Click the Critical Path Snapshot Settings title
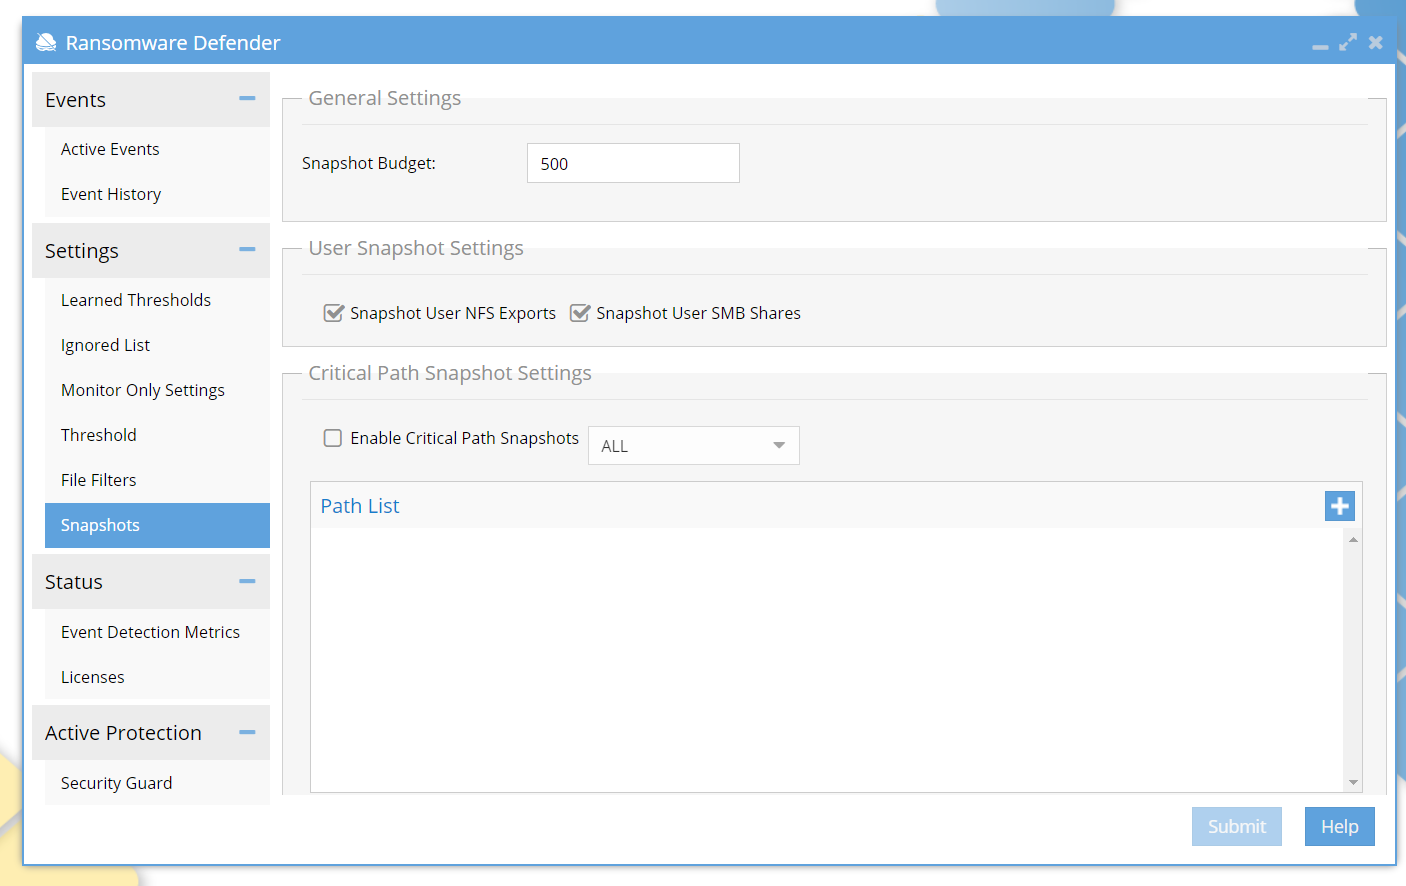This screenshot has height=886, width=1406. click(x=450, y=373)
